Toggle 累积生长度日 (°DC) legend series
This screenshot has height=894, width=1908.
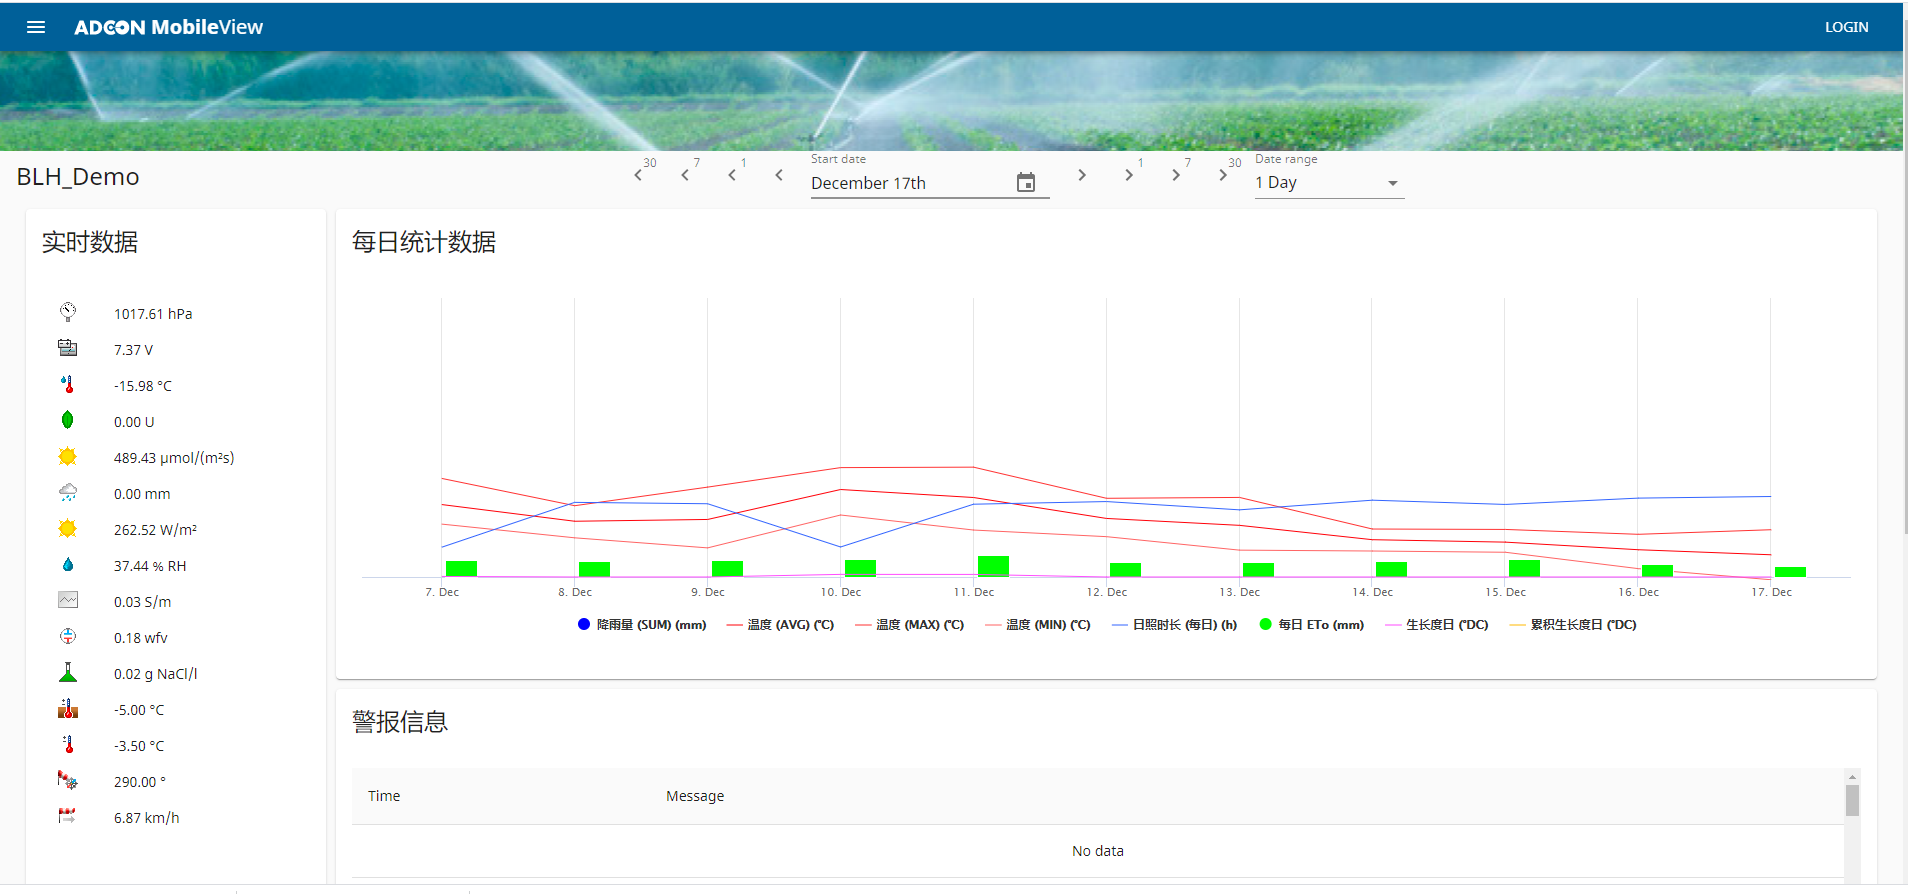point(1573,624)
